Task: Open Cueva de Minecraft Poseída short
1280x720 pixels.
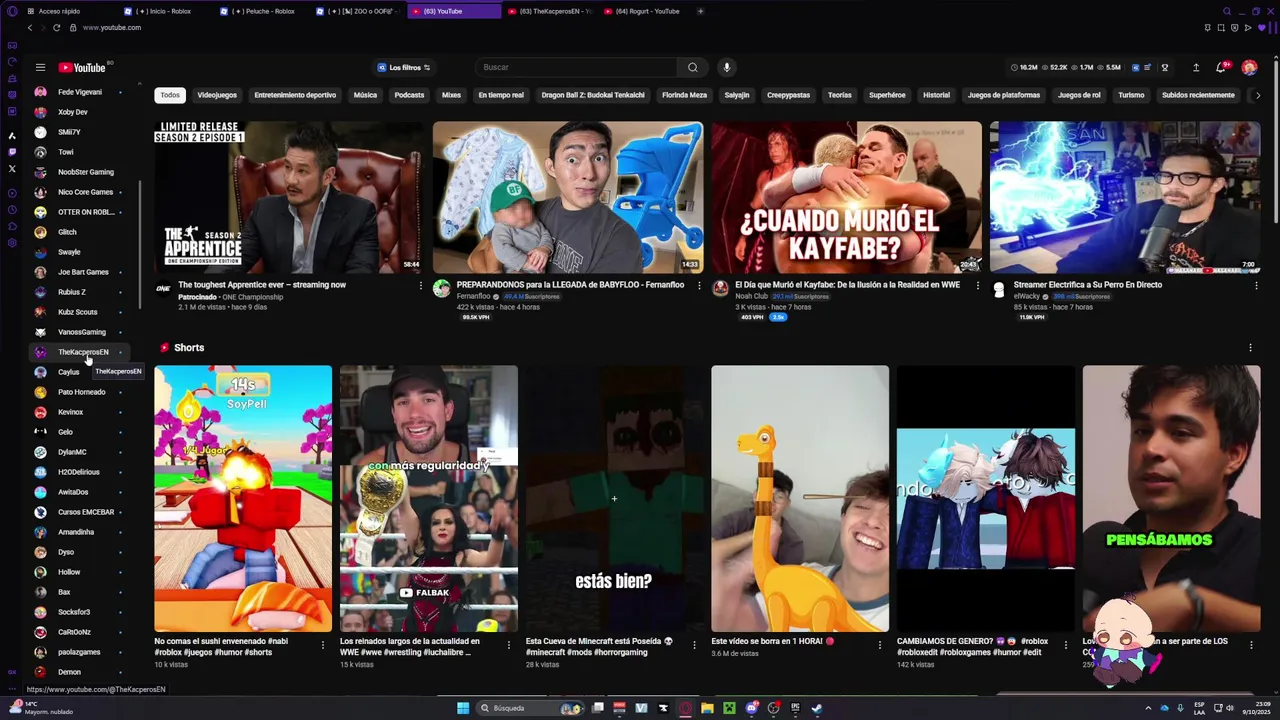Action: (614, 498)
